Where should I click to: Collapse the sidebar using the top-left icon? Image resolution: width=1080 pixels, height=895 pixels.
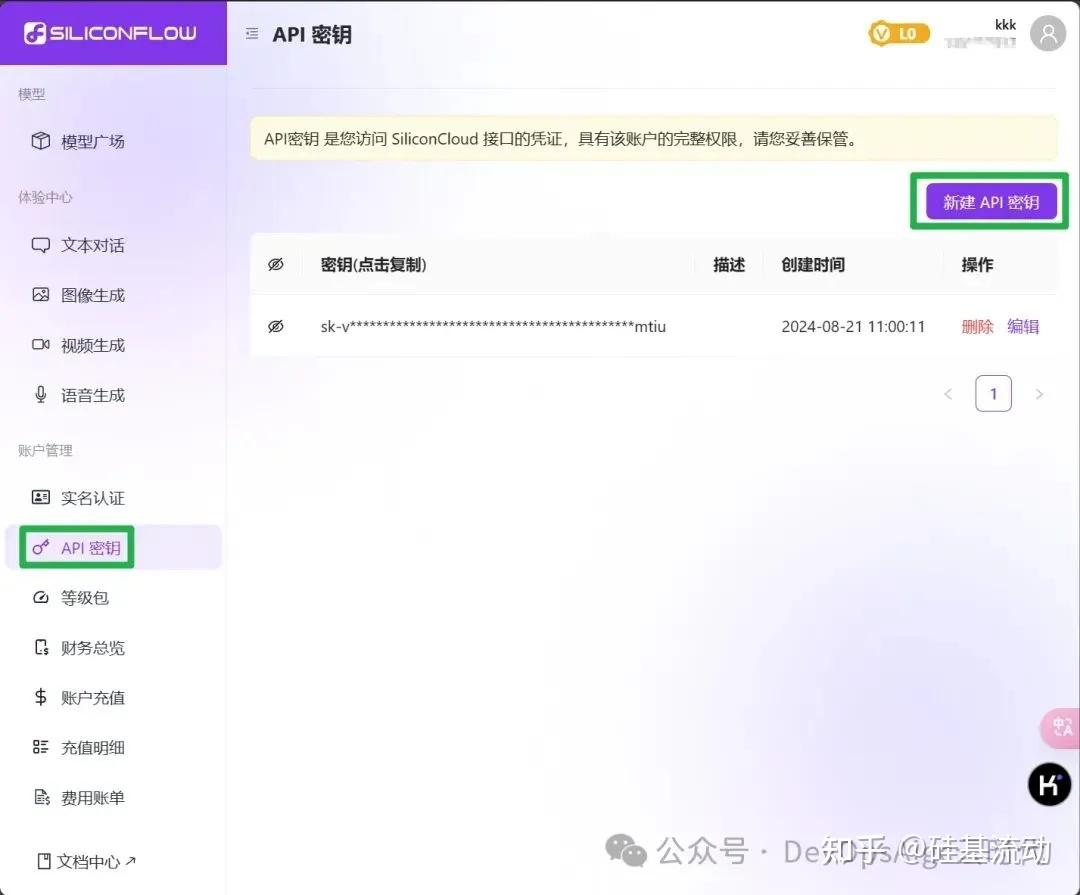pos(251,33)
